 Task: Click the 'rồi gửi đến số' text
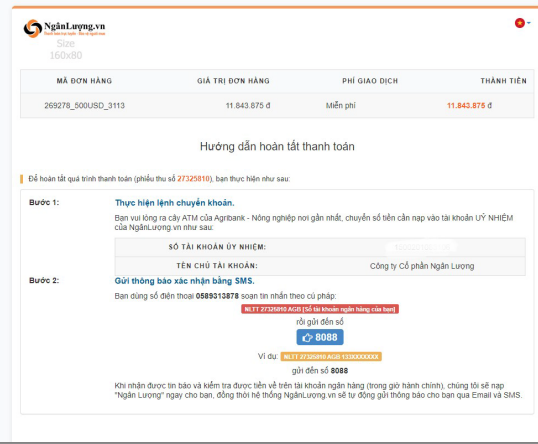pos(320,322)
